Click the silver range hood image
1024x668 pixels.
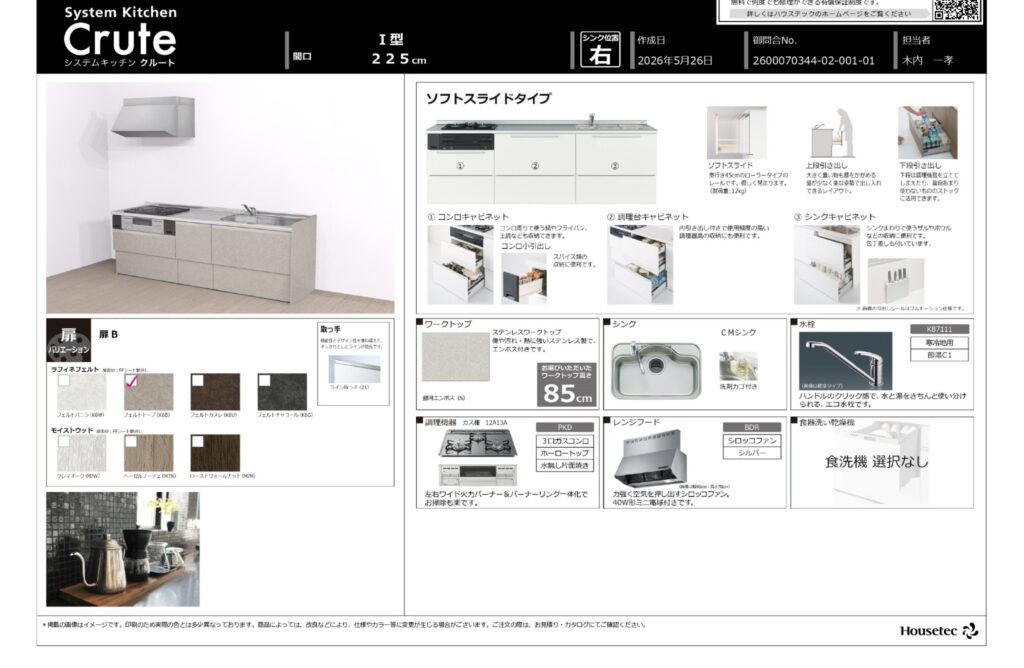(652, 457)
